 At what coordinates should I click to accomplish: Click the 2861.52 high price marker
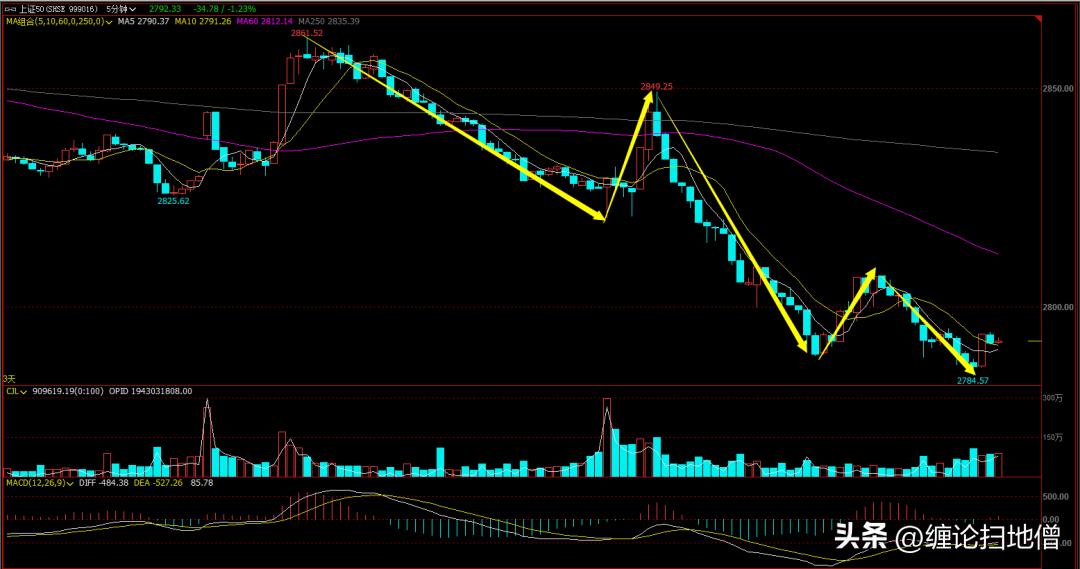[306, 33]
